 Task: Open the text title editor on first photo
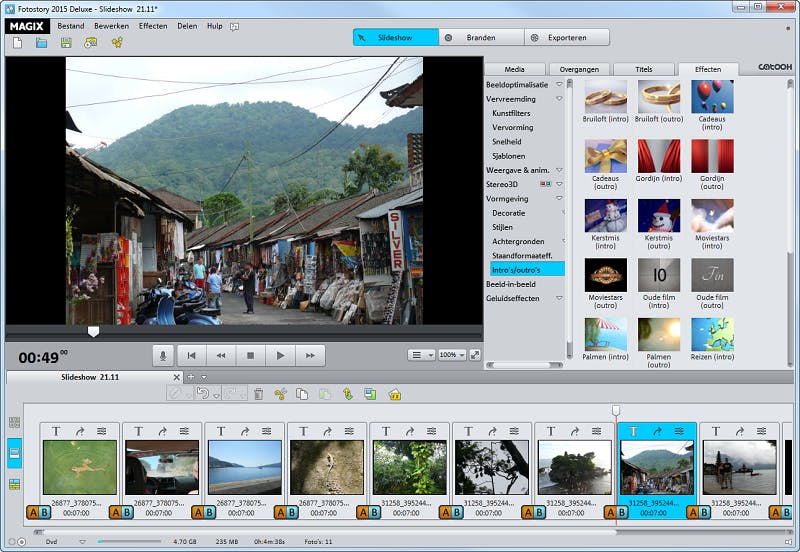(x=56, y=431)
